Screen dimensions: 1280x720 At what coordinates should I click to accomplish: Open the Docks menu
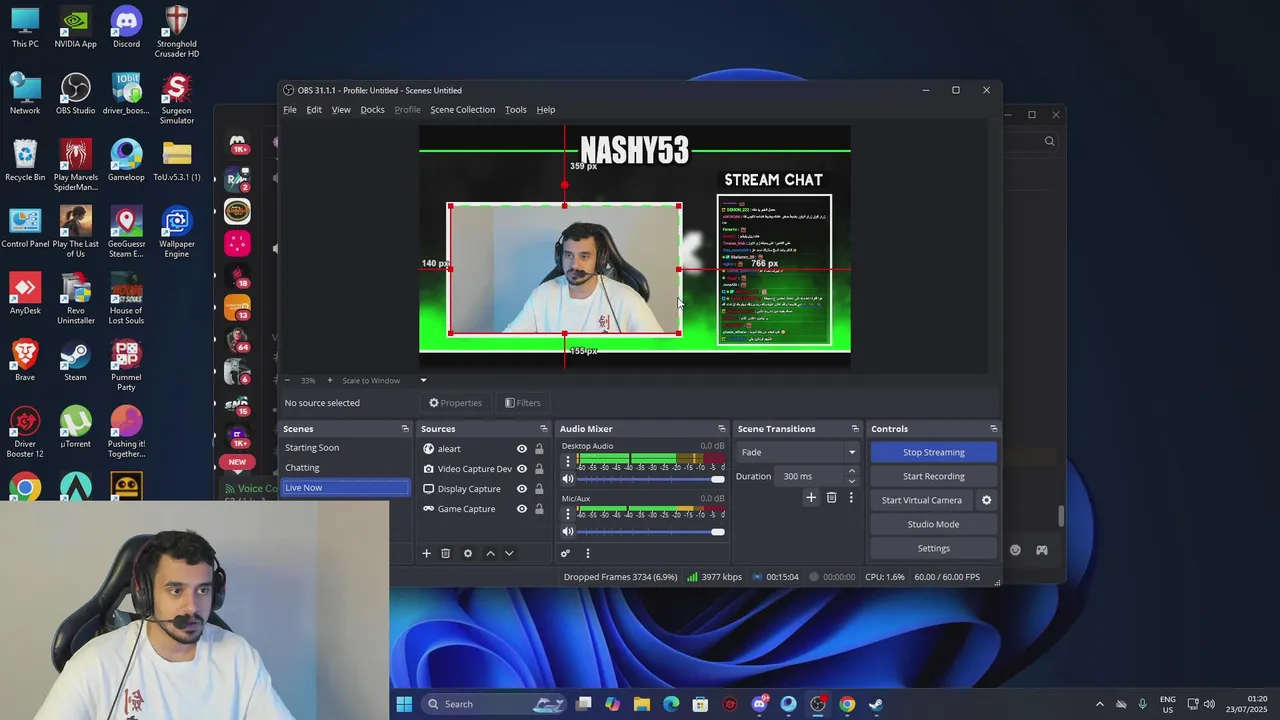[372, 110]
